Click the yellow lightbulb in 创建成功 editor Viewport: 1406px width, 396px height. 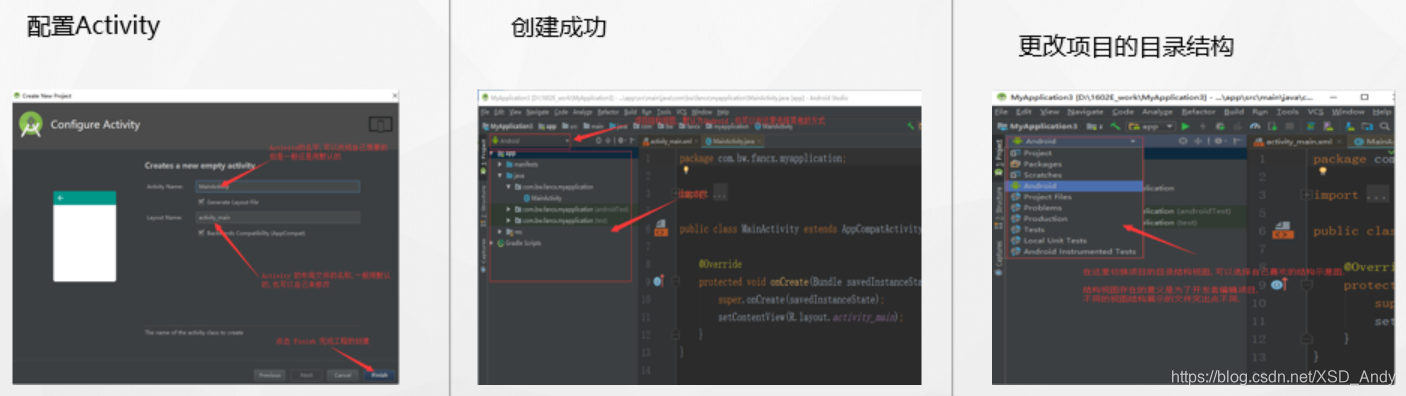686,170
